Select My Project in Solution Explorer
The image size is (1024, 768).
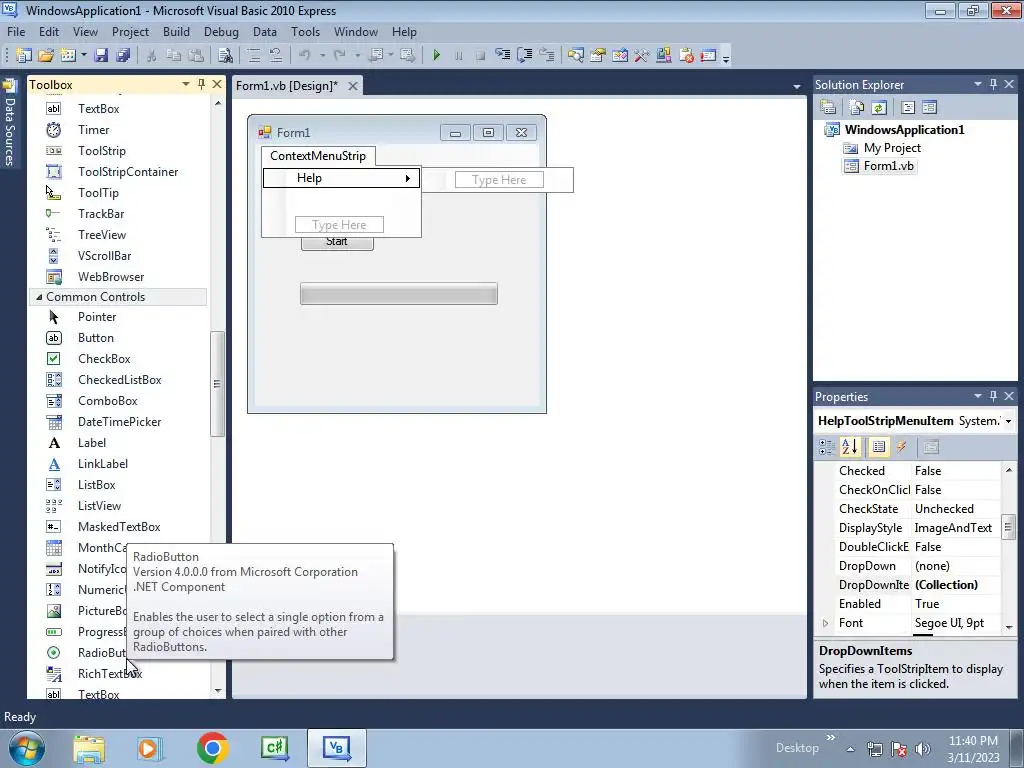[x=892, y=148]
